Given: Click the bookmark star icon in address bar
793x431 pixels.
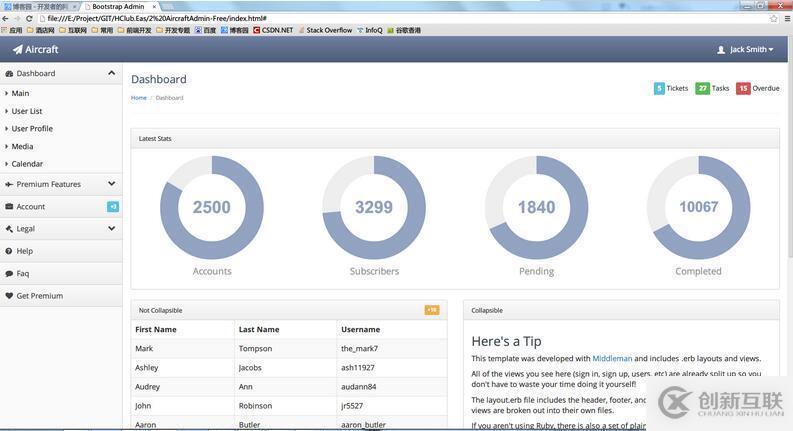Looking at the screenshot, I should [x=773, y=18].
